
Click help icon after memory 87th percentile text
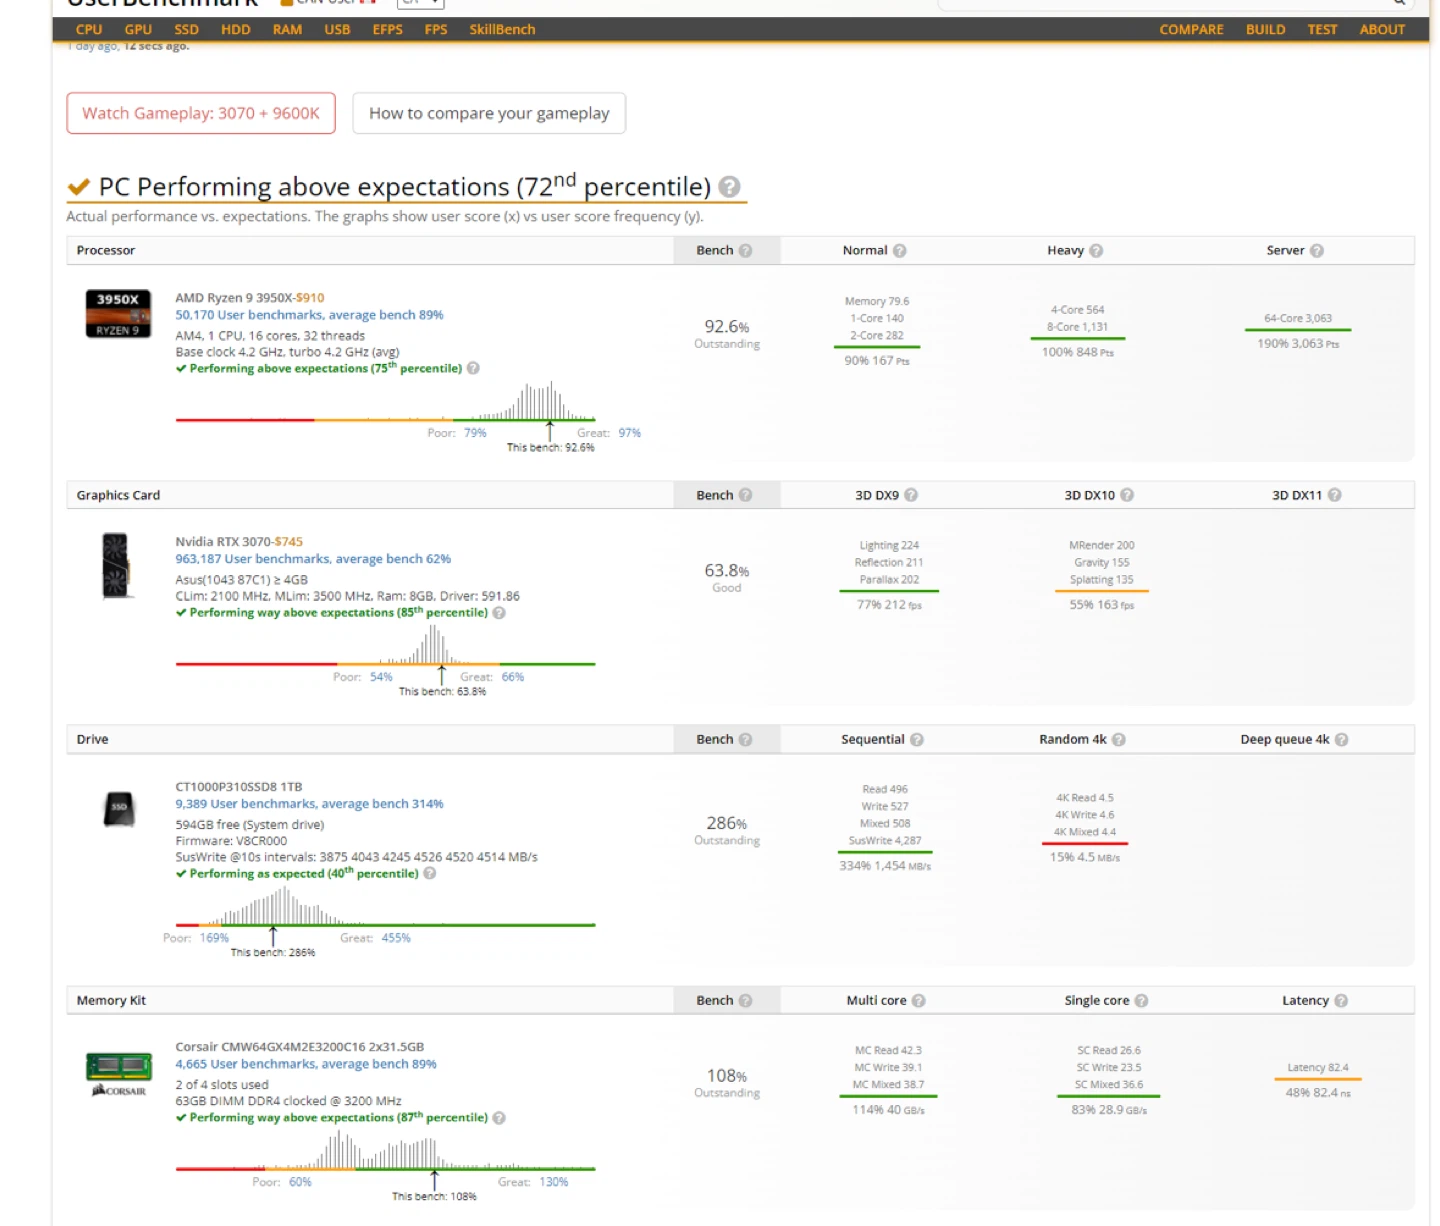[499, 1118]
